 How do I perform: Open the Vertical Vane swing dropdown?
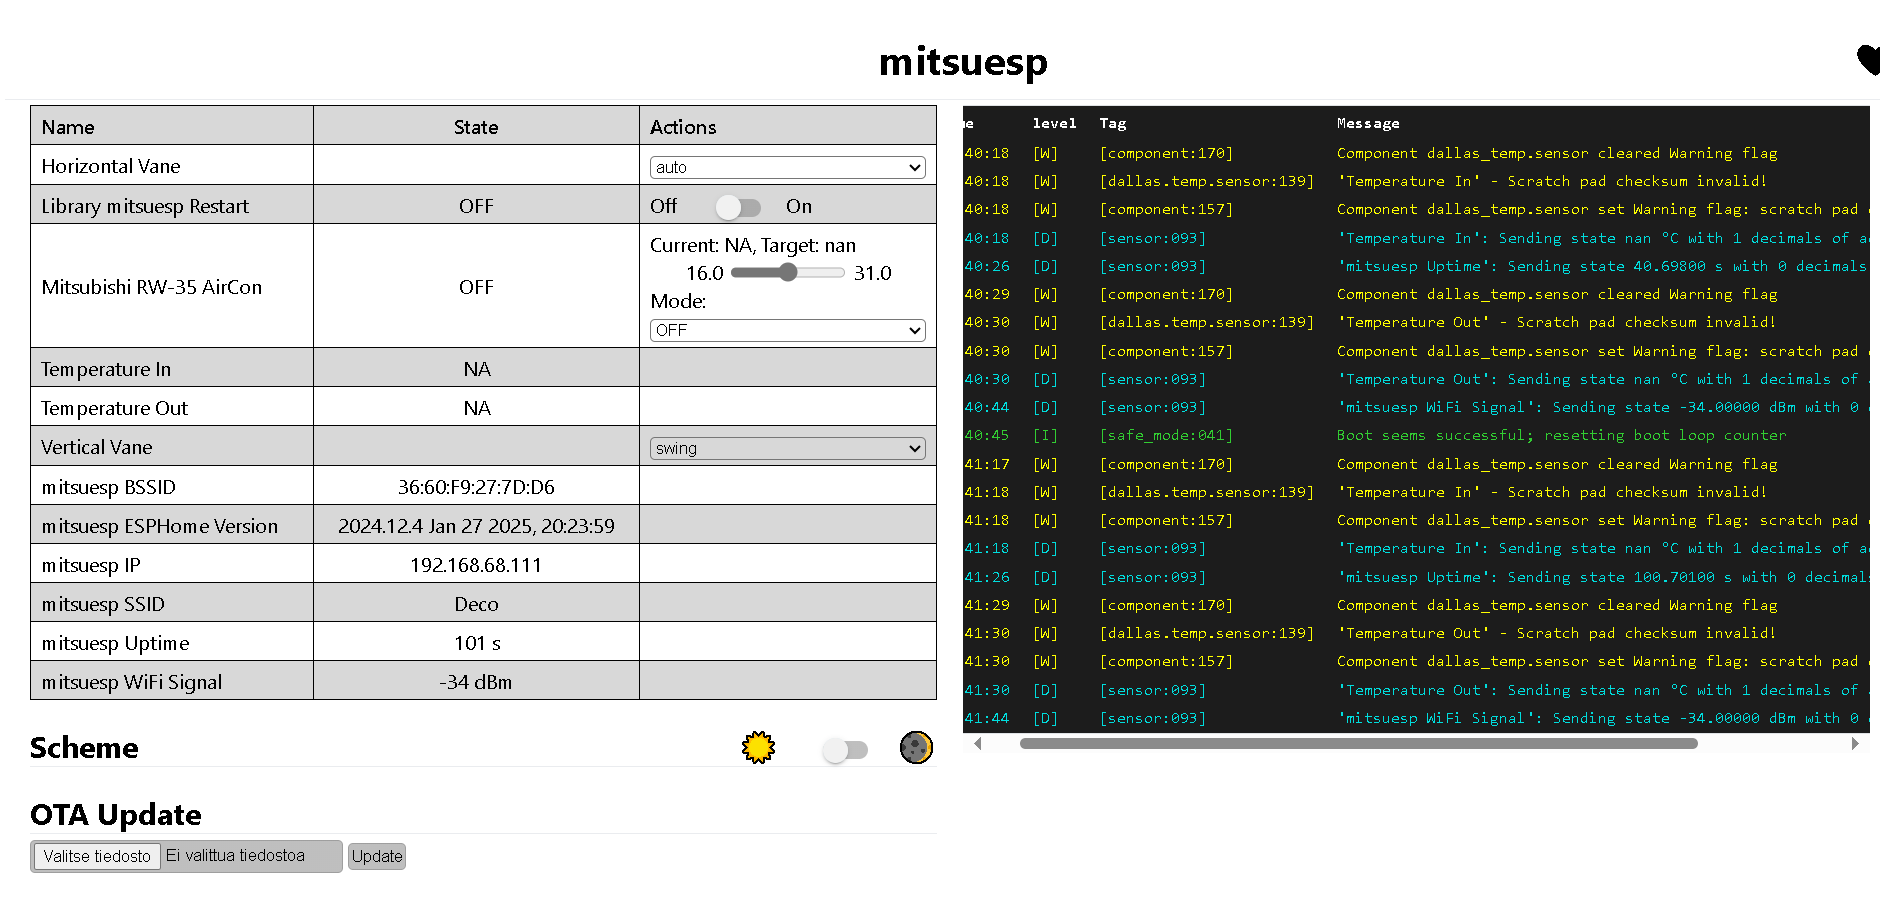coord(787,448)
